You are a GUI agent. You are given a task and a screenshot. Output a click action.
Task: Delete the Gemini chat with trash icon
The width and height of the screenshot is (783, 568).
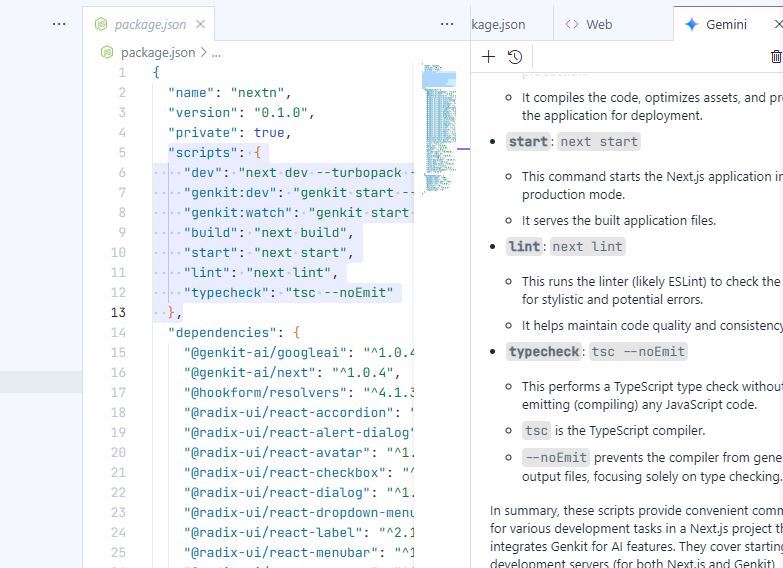(776, 57)
